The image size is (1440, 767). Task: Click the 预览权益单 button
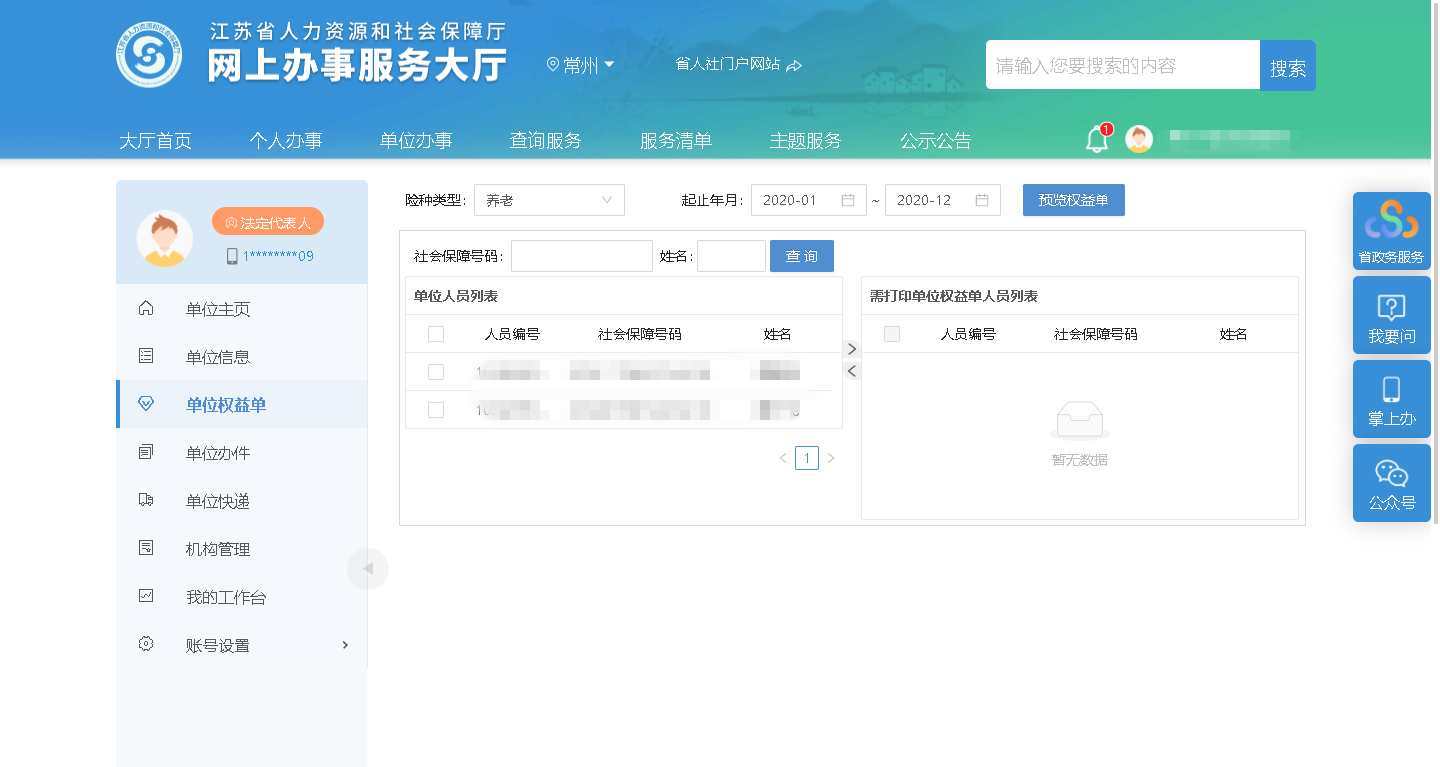[1073, 200]
